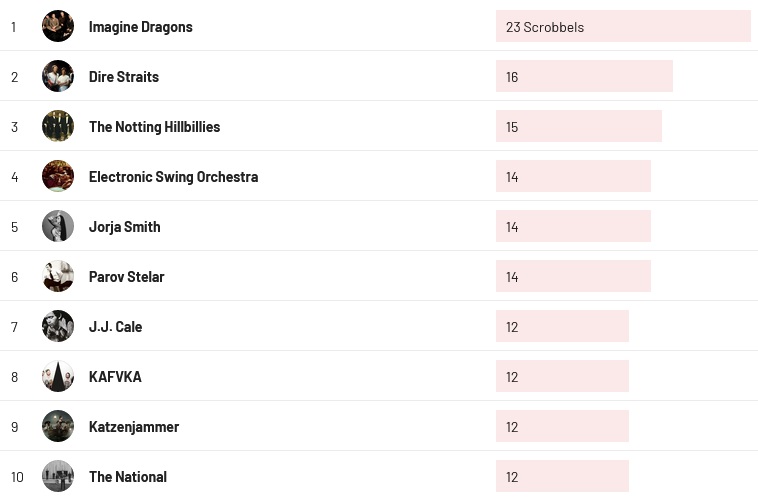The image size is (758, 497).
Task: Open Dire Straits avatar image
Action: click(x=58, y=76)
